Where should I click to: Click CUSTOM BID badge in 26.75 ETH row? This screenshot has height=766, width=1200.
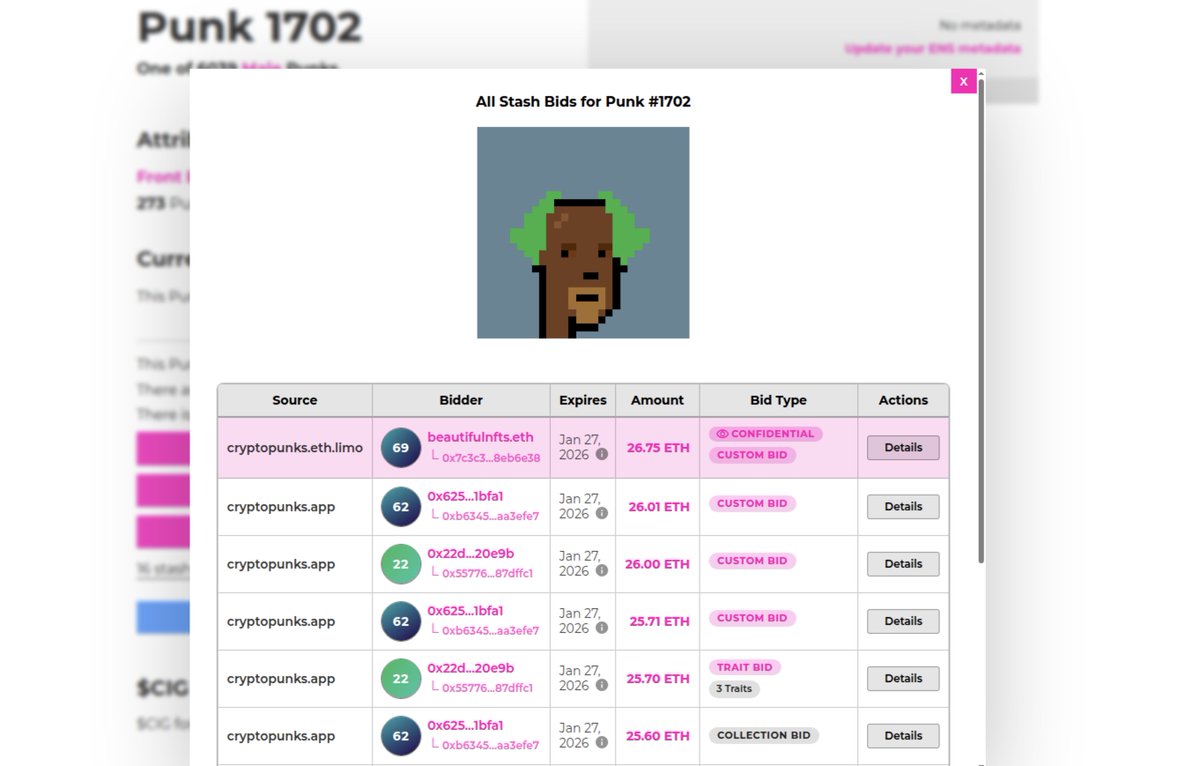point(752,455)
